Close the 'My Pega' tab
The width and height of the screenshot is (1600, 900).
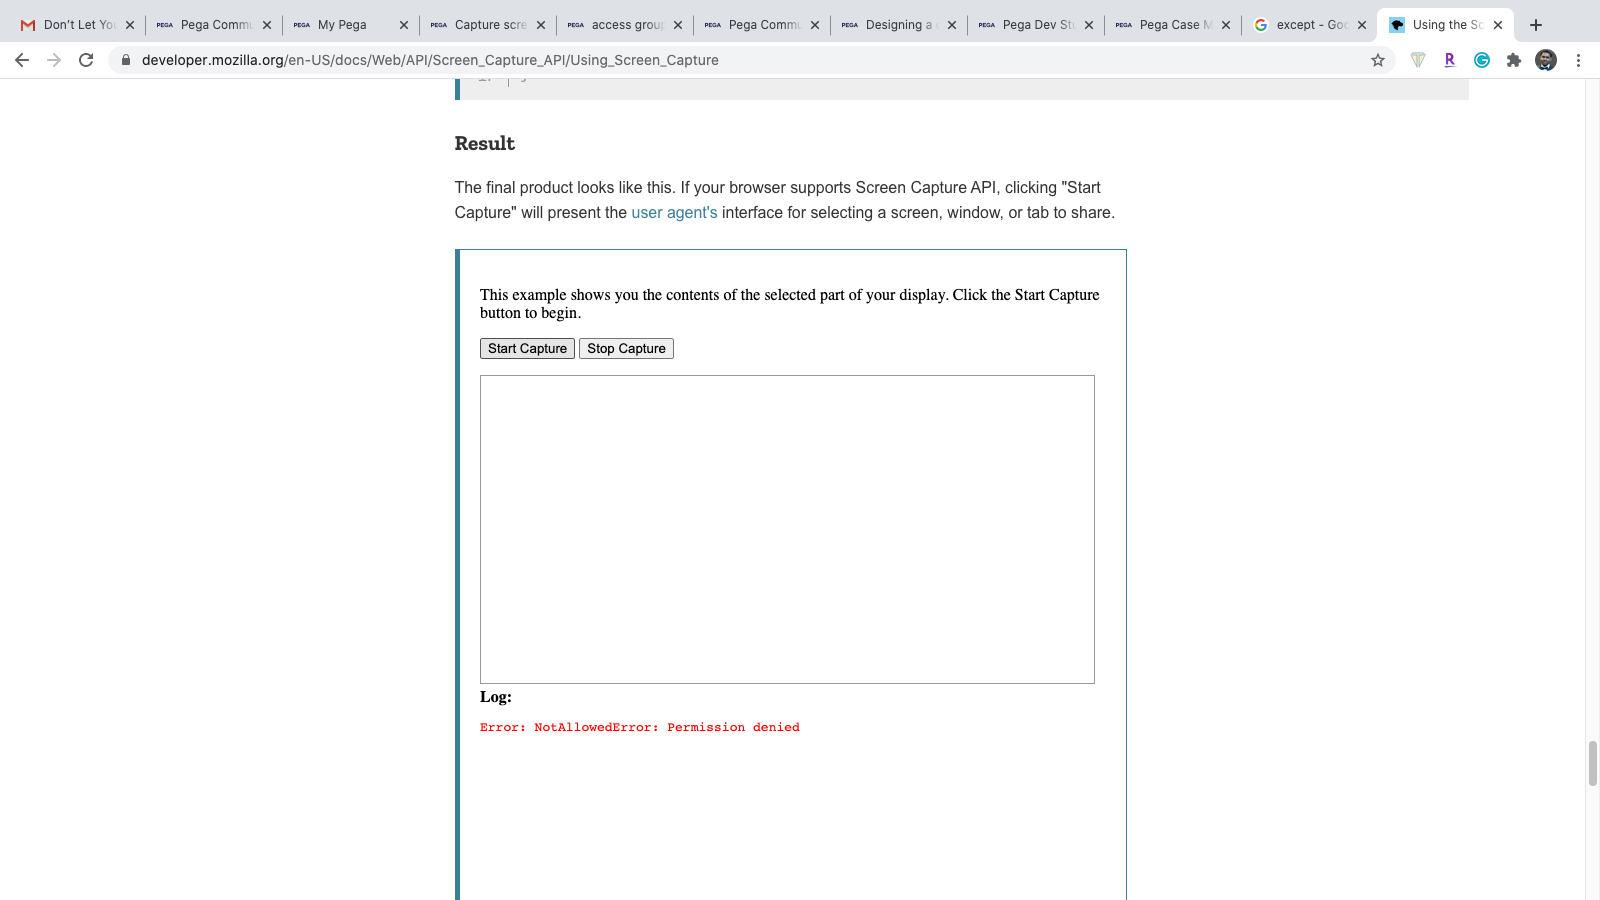pos(404,24)
